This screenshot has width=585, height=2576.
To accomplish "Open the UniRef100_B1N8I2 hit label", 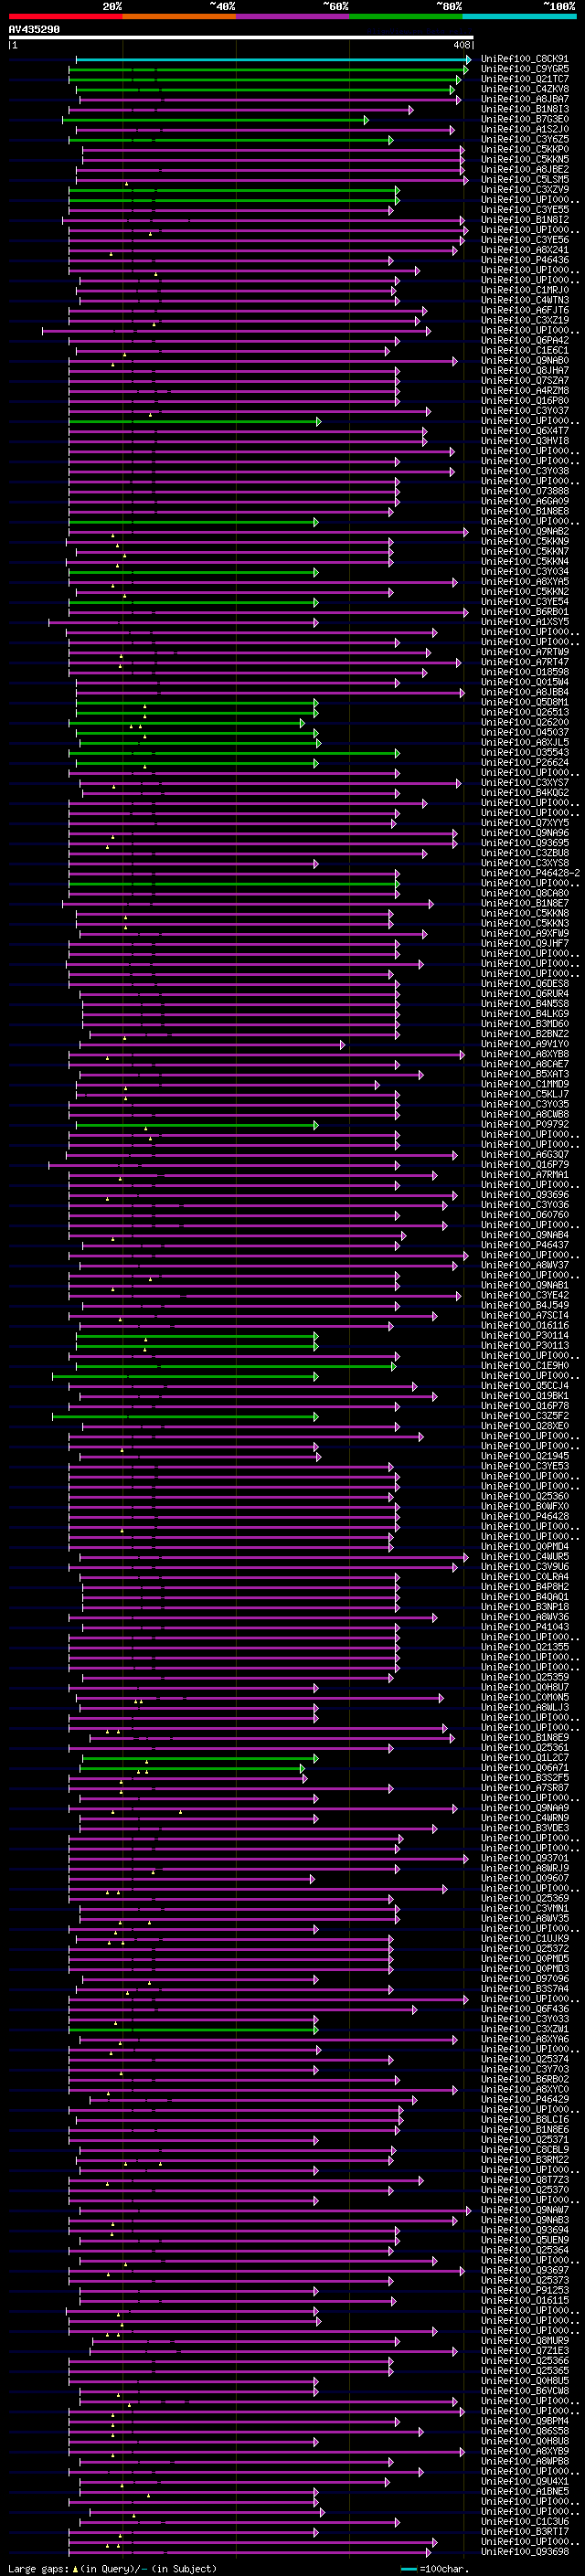I will (x=525, y=220).
